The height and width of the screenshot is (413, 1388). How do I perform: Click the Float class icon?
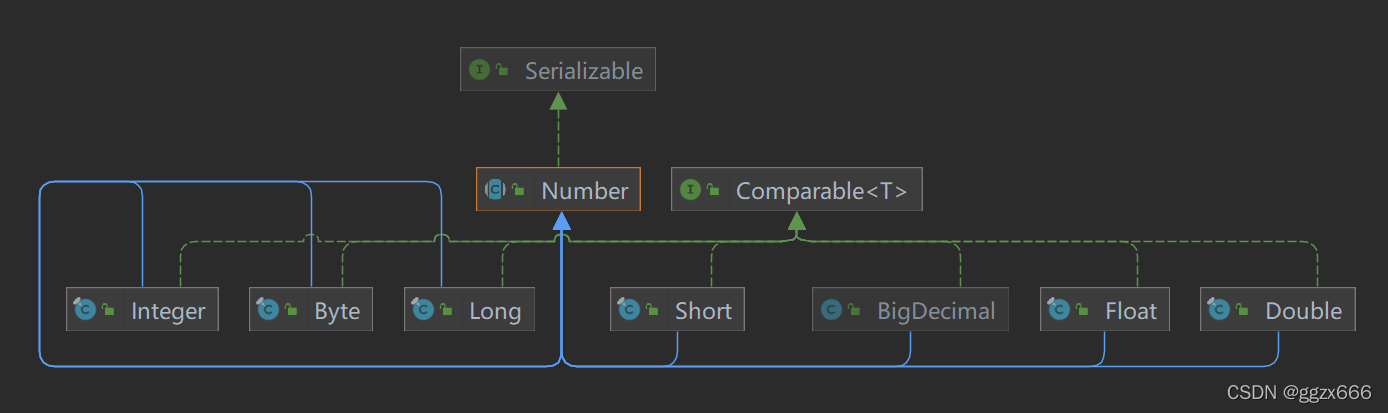1058,309
